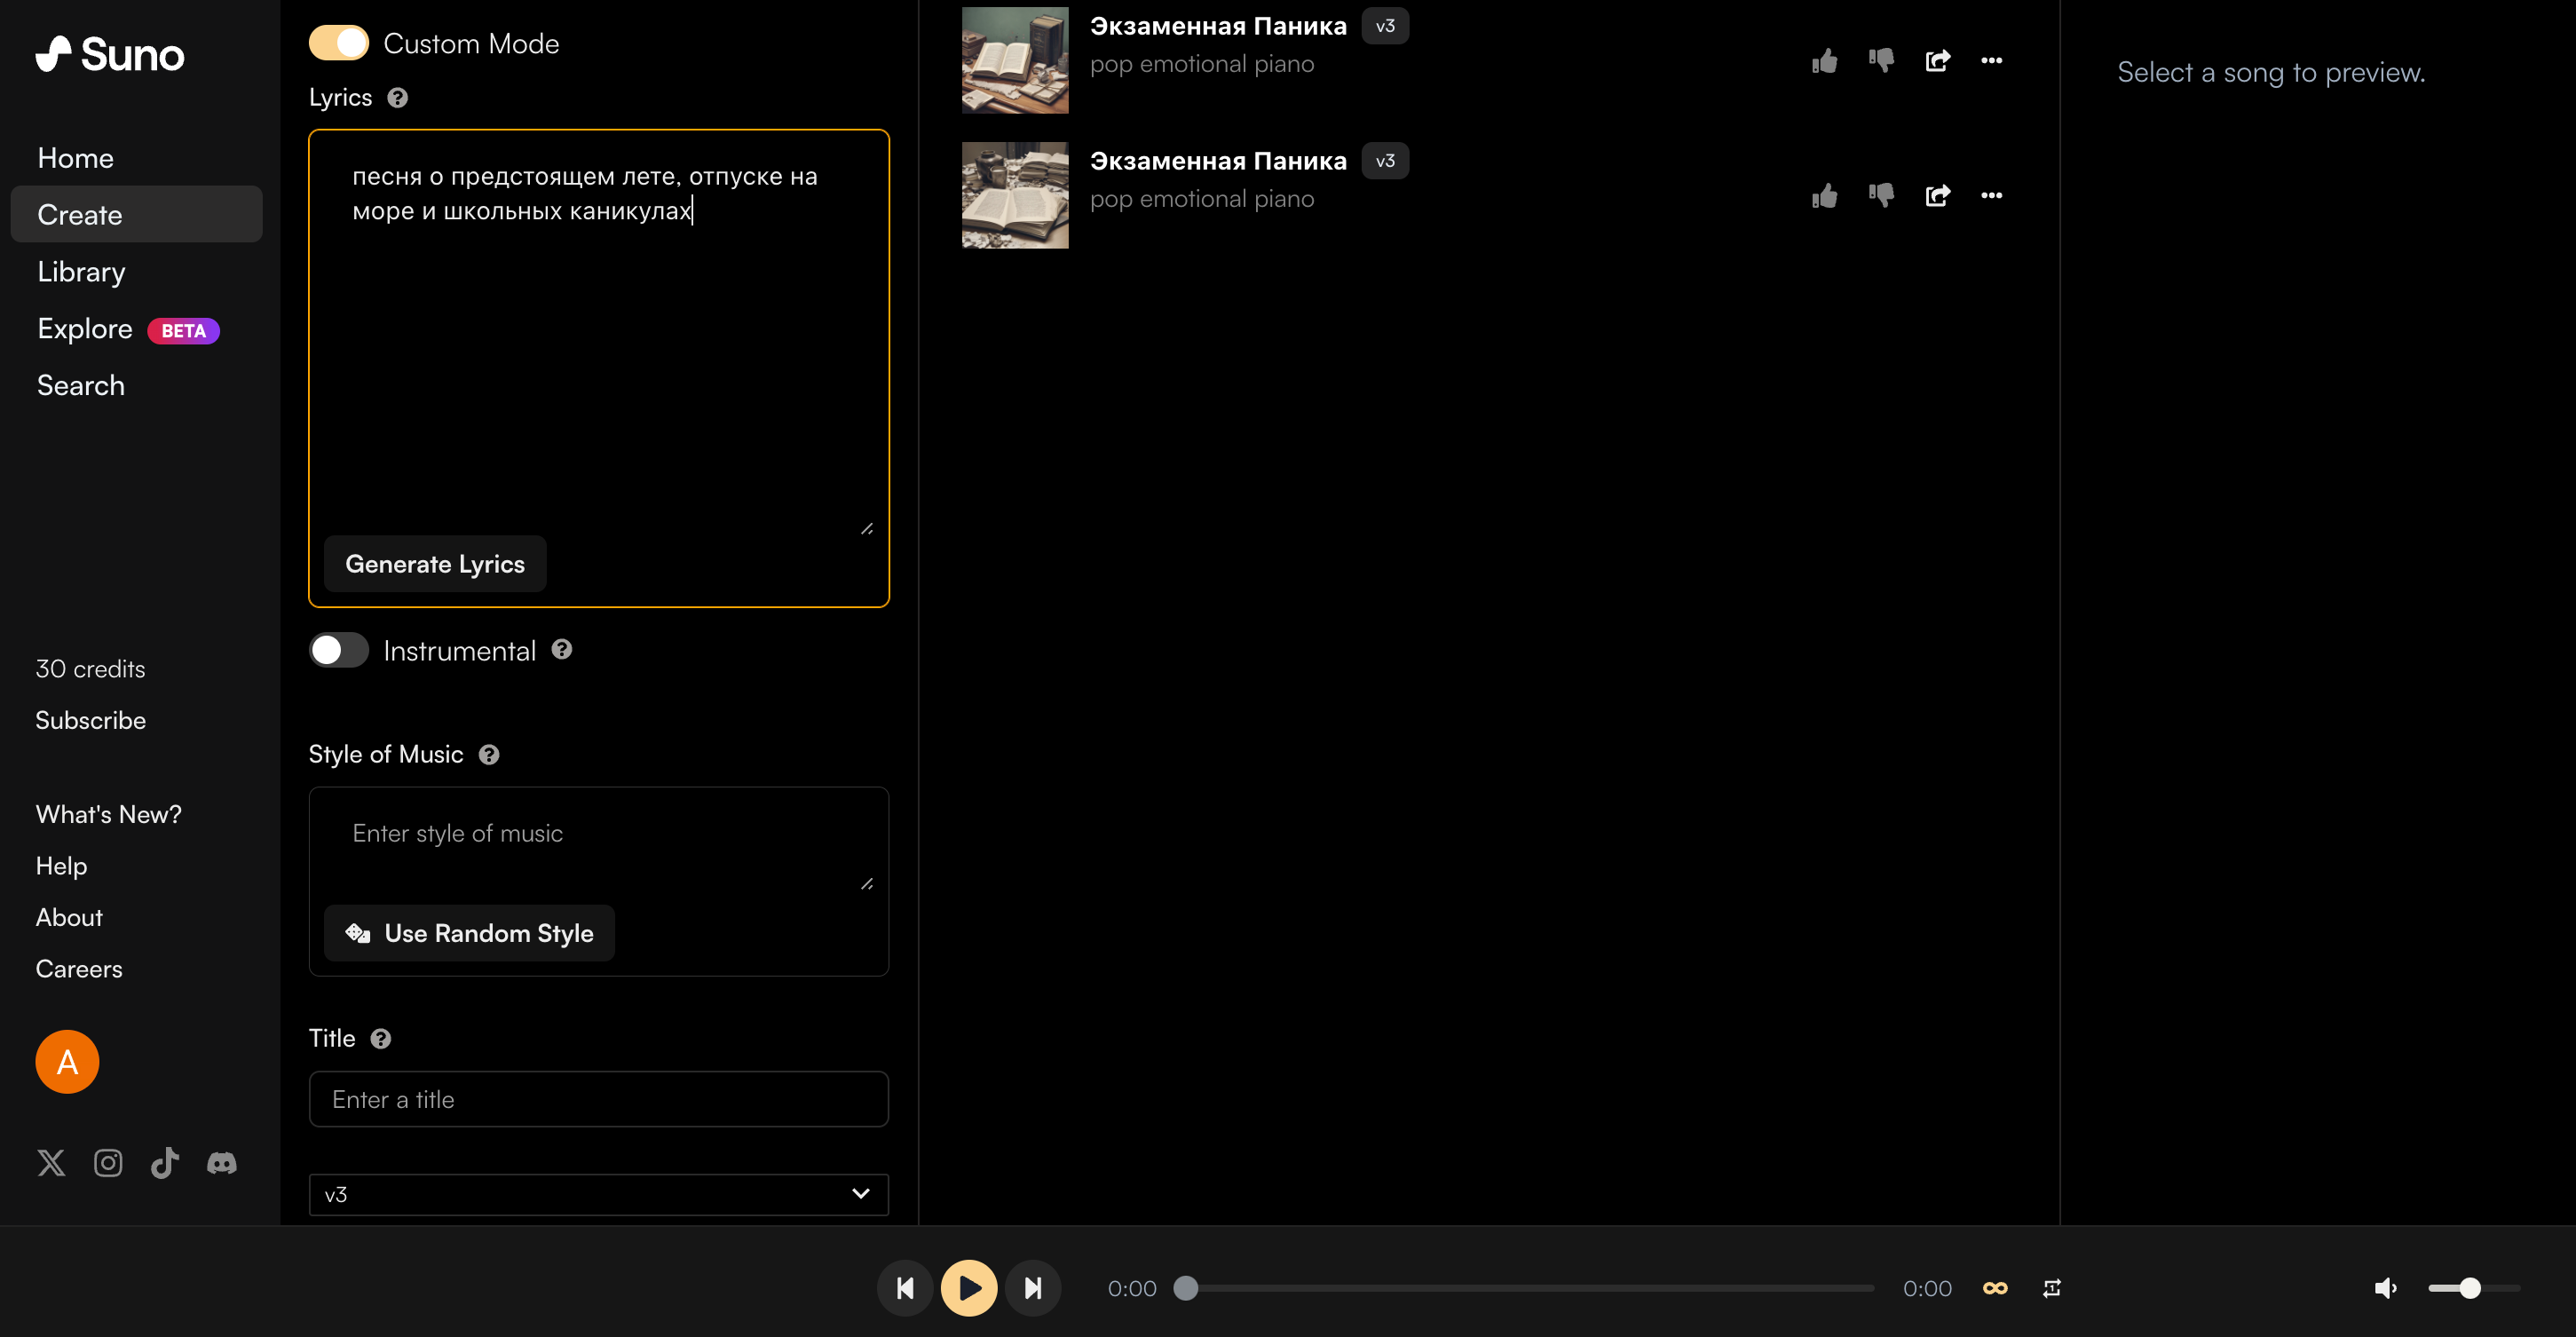Open the Create page
Image resolution: width=2576 pixels, height=1337 pixels.
pyautogui.click(x=136, y=215)
